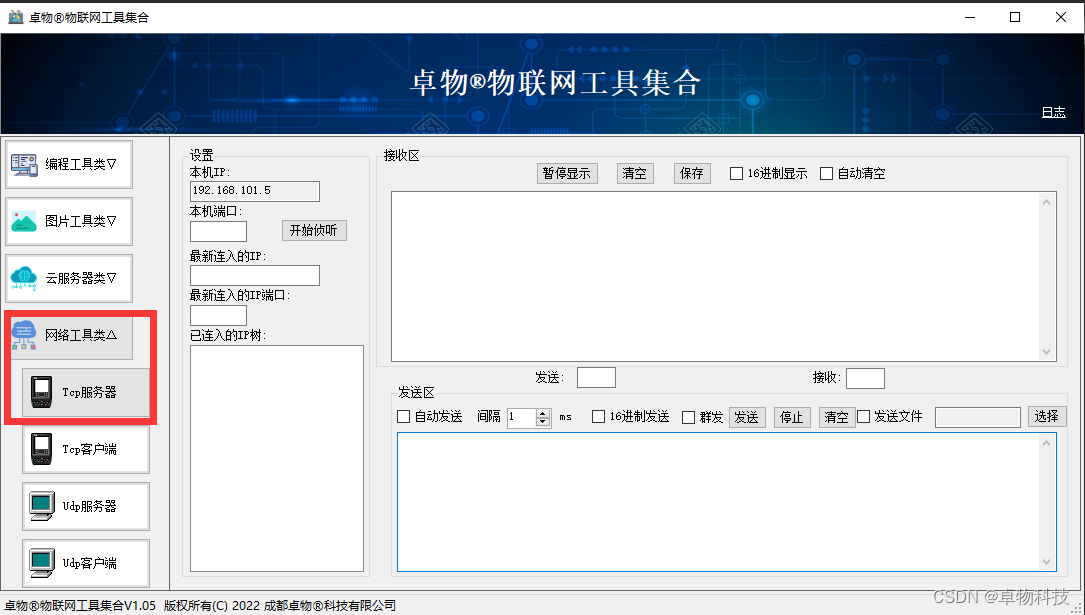Click 保存 to save received data
The width and height of the screenshot is (1085, 615).
(692, 174)
